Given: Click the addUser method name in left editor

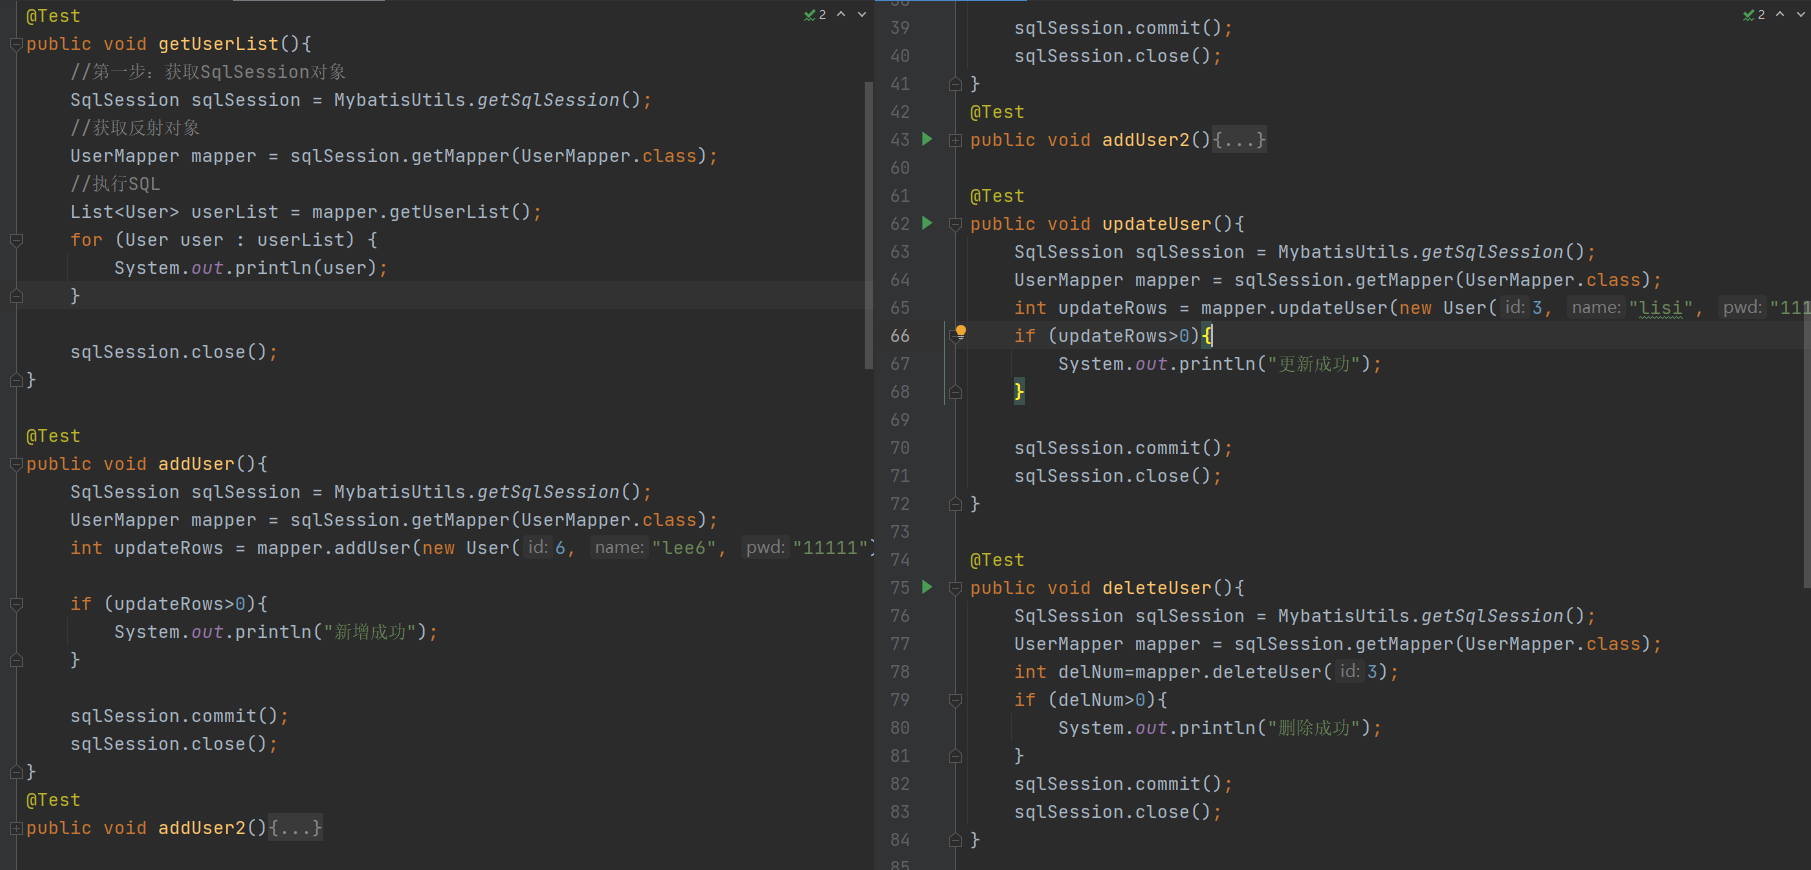Looking at the screenshot, I should (x=196, y=464).
